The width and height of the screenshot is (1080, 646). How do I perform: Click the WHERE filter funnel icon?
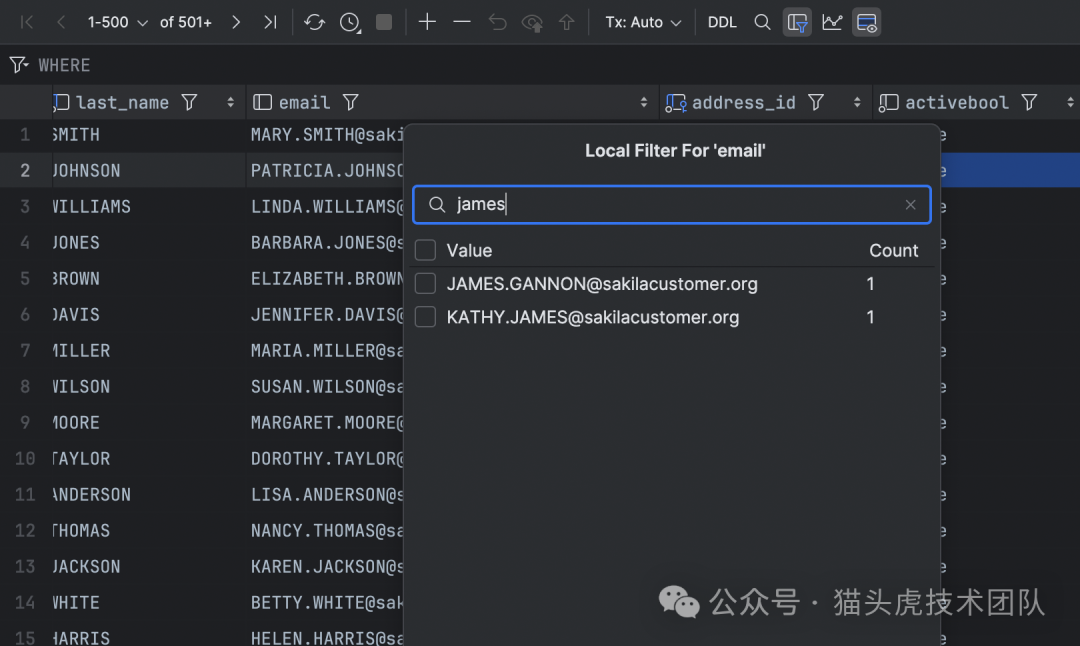[19, 65]
